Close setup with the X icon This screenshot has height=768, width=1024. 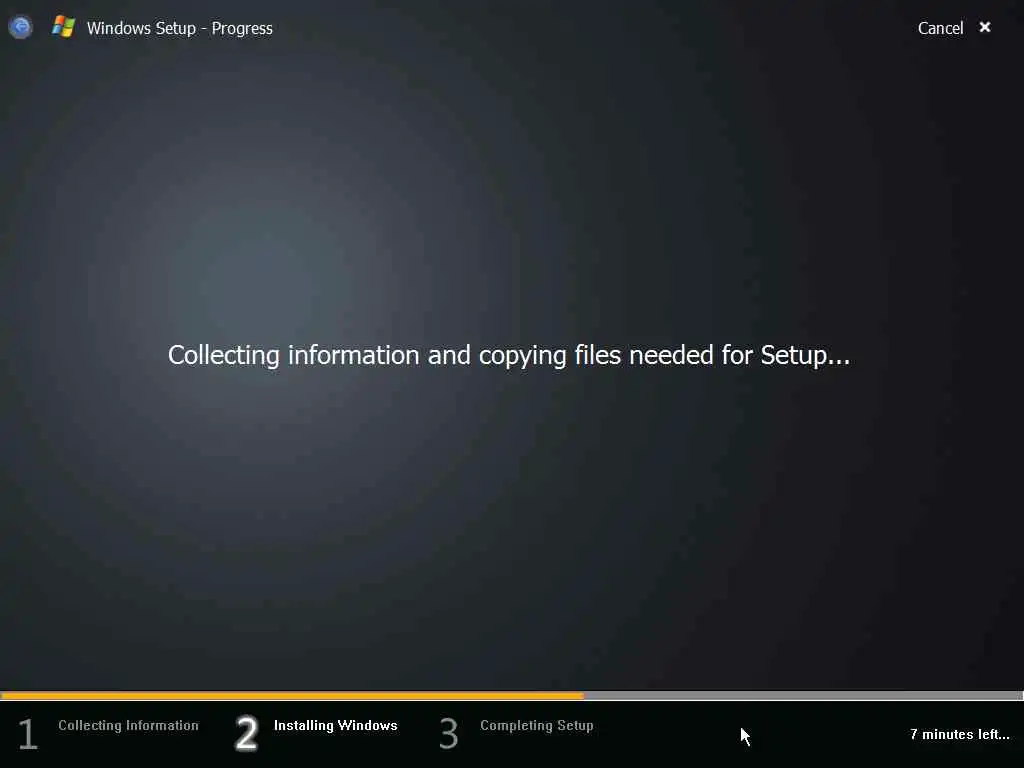(985, 27)
